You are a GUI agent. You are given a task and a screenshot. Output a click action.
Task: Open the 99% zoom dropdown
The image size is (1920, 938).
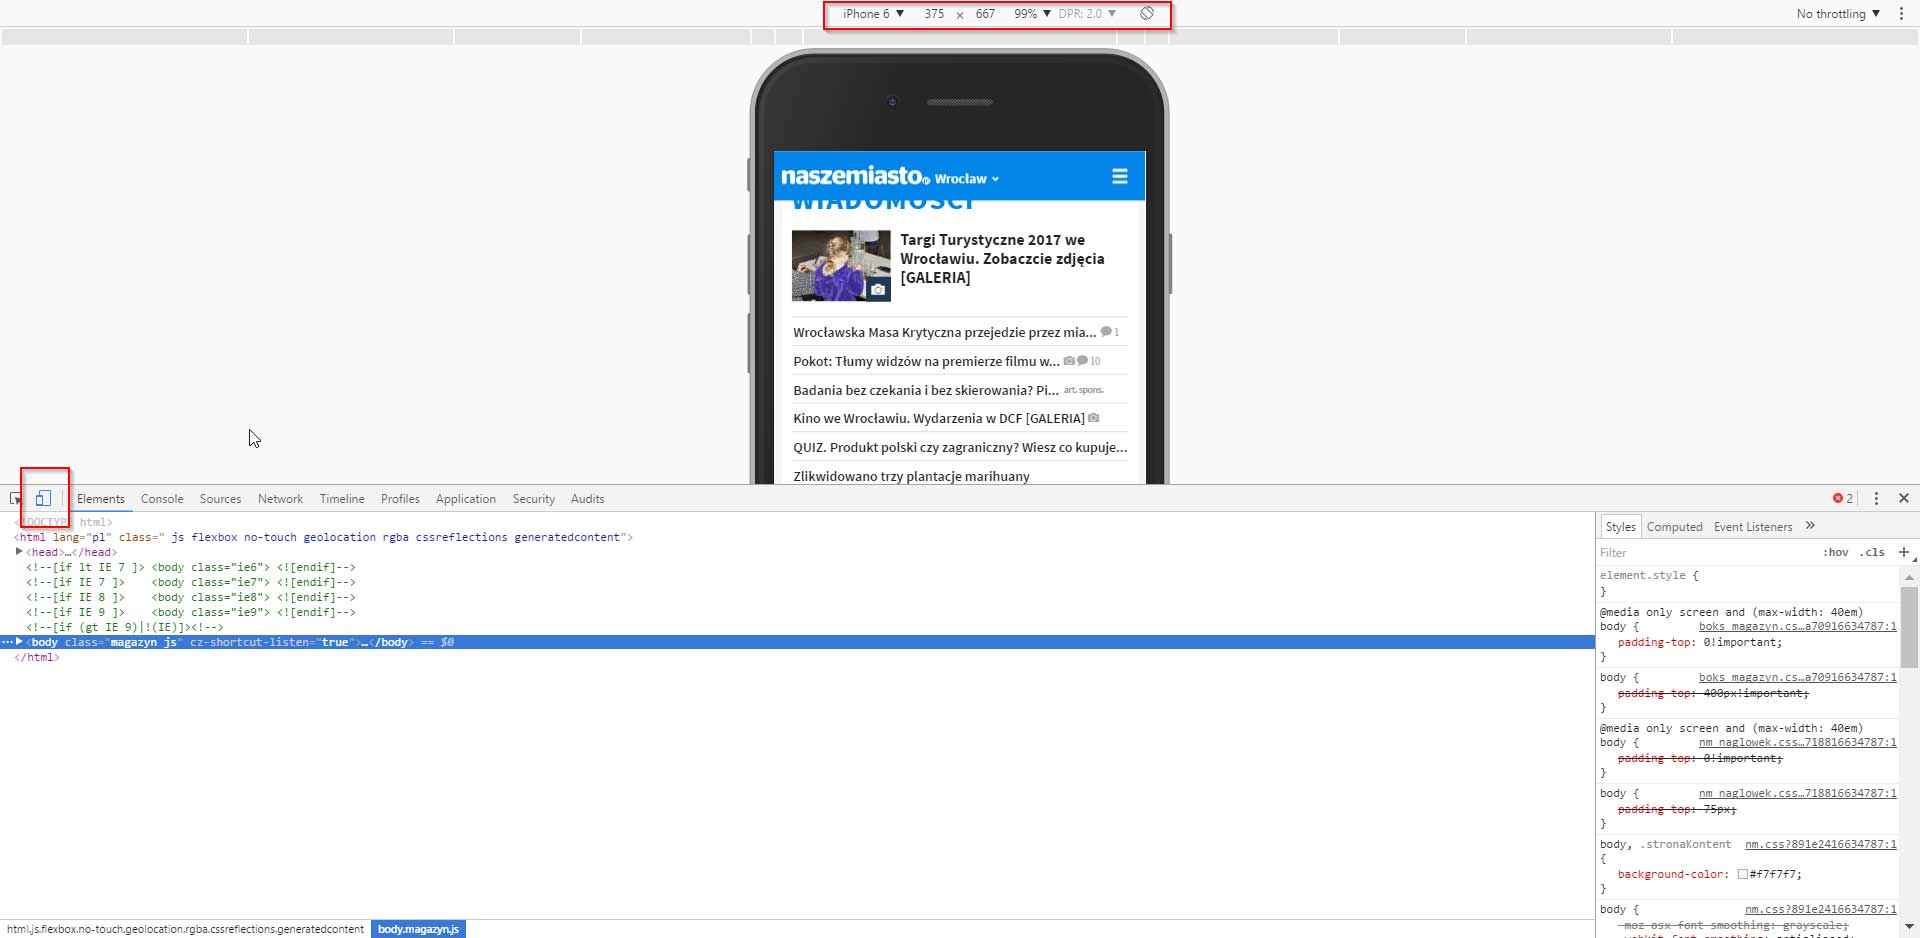coord(1032,14)
